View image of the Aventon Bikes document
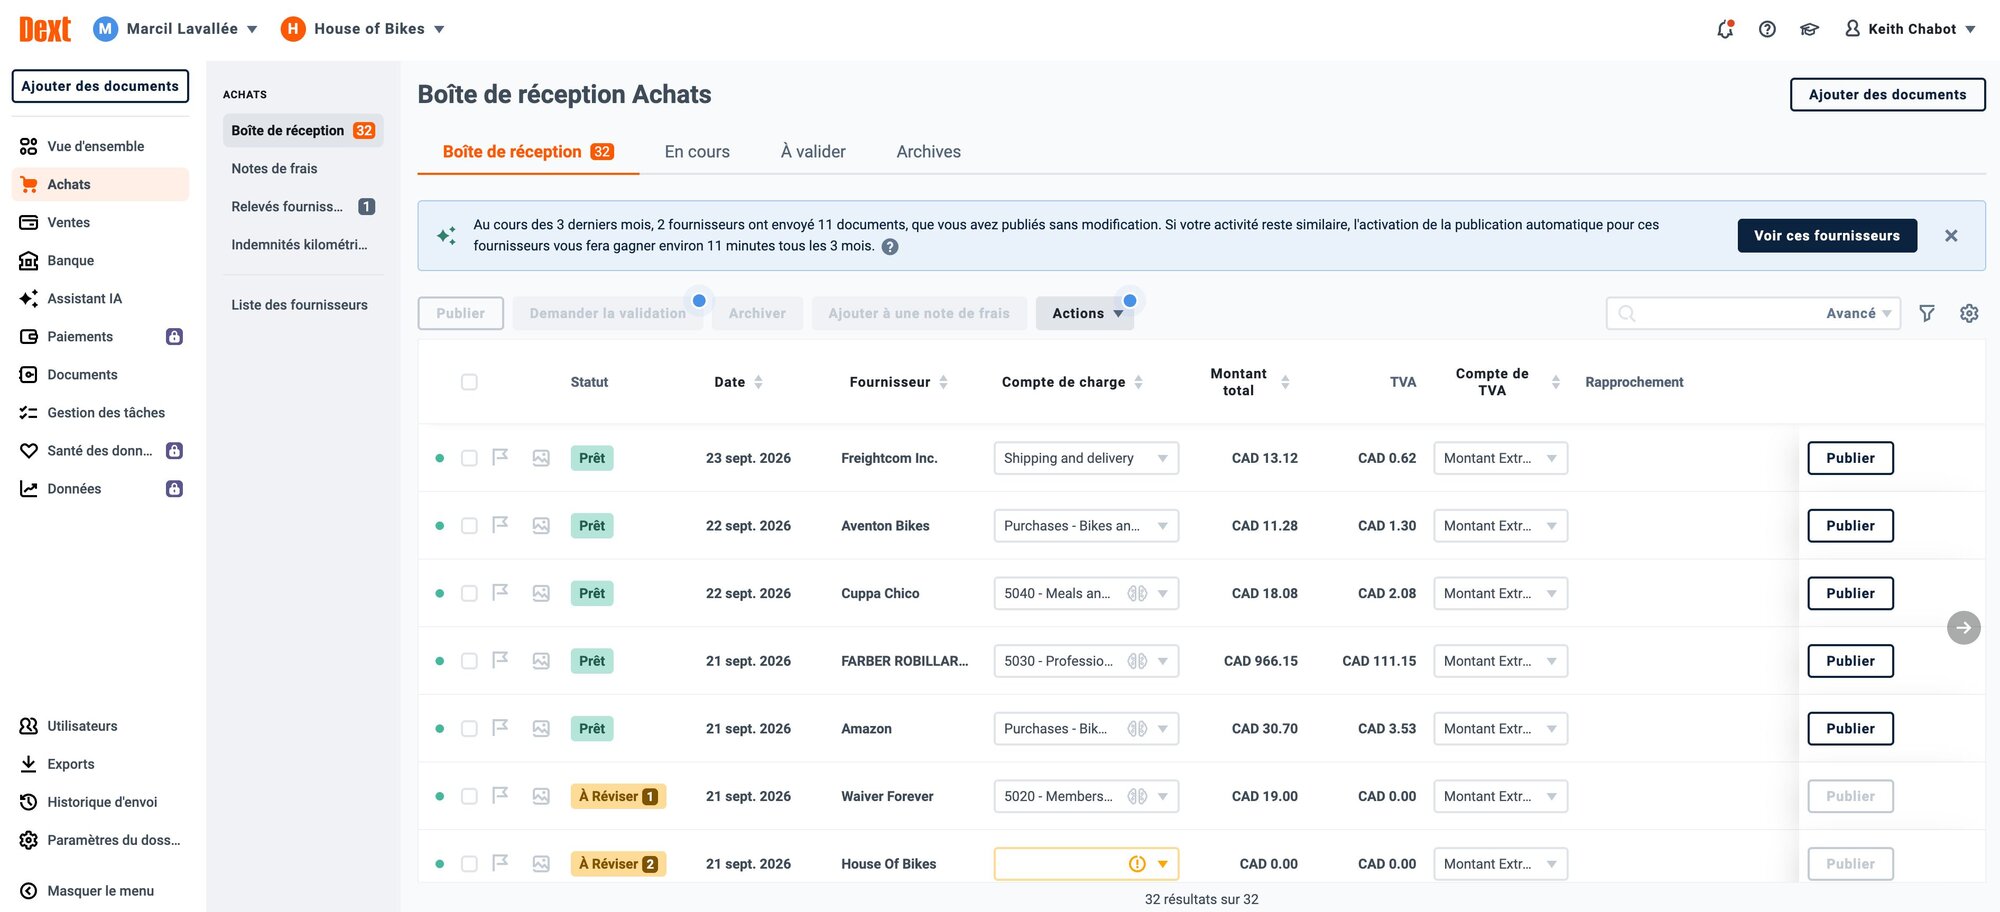The height and width of the screenshot is (912, 2000). tap(541, 525)
